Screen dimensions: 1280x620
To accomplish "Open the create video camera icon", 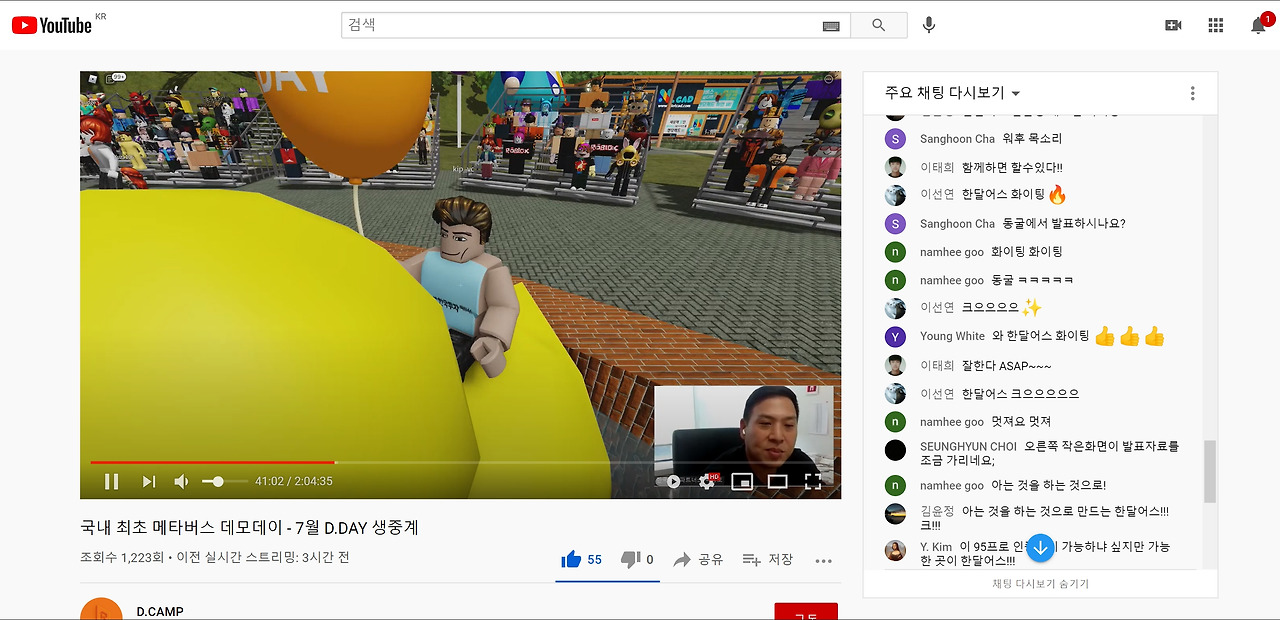I will pos(1173,25).
